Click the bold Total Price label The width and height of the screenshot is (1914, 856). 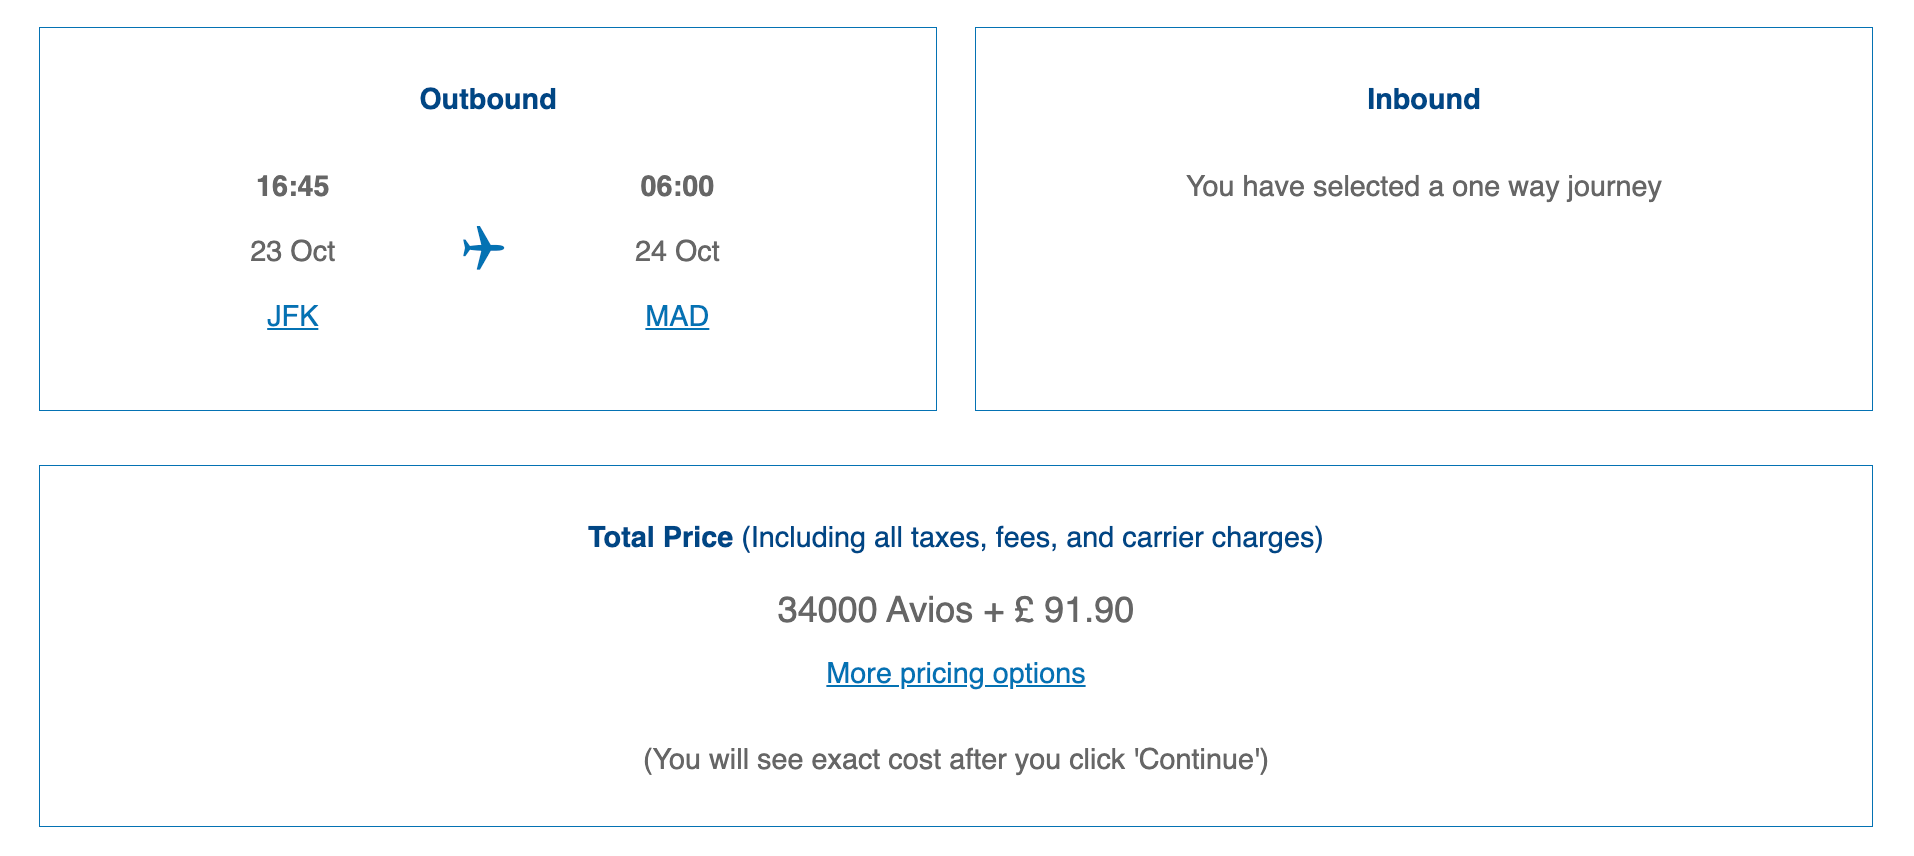[x=660, y=537]
